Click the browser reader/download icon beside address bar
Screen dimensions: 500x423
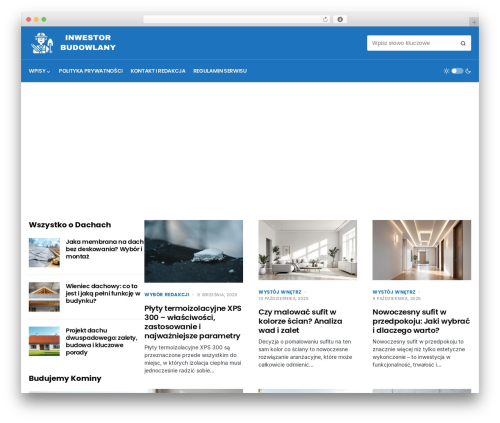[340, 19]
